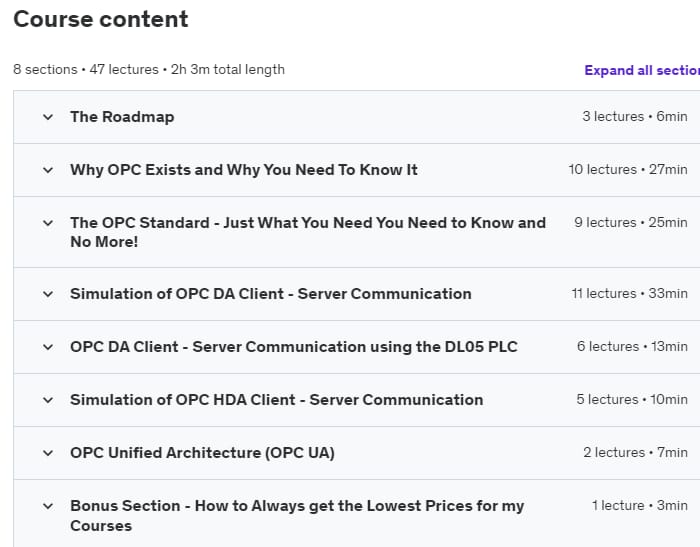This screenshot has width=700, height=547.
Task: Click chevron icon next to Why OPC Exists
Action: pyautogui.click(x=47, y=170)
